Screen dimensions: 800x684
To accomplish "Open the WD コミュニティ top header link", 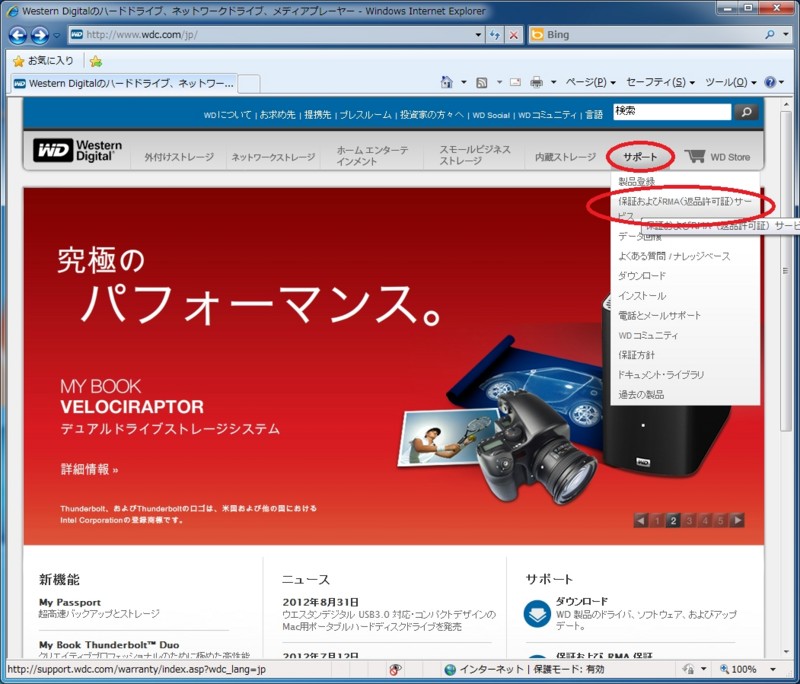I will tap(547, 115).
